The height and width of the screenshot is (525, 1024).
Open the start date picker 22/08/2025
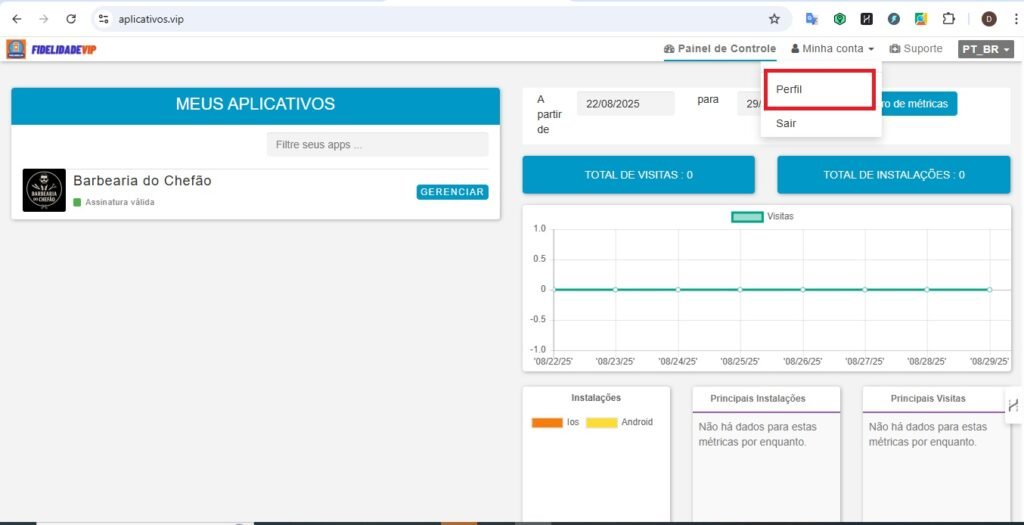pos(625,103)
